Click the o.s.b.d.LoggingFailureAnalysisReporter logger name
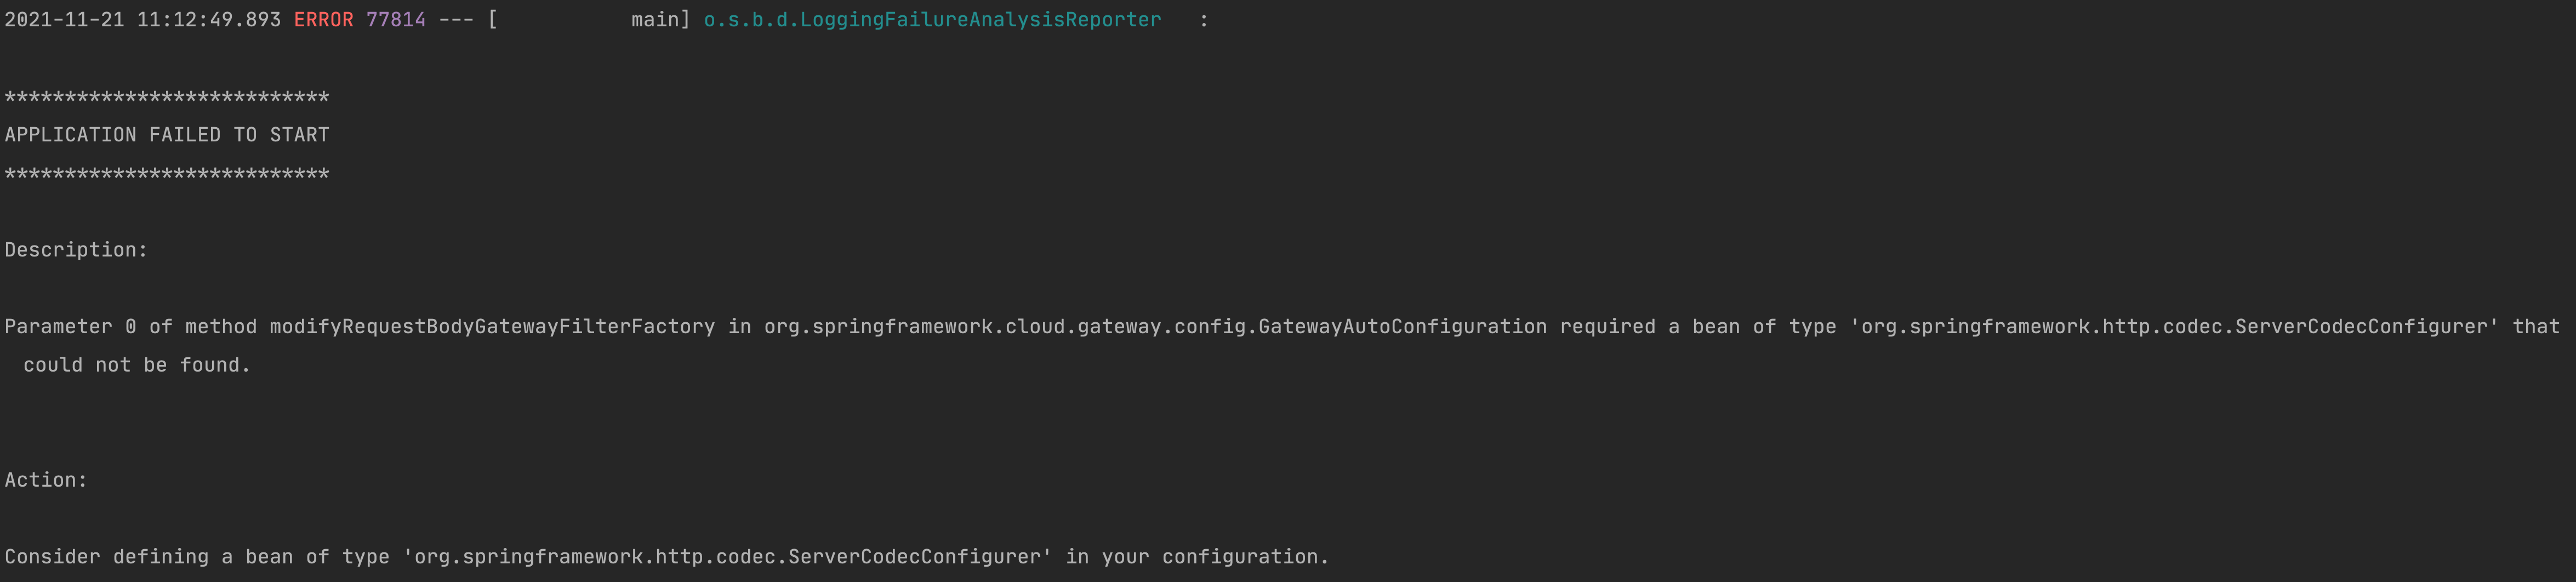Viewport: 2576px width, 582px height. [932, 20]
